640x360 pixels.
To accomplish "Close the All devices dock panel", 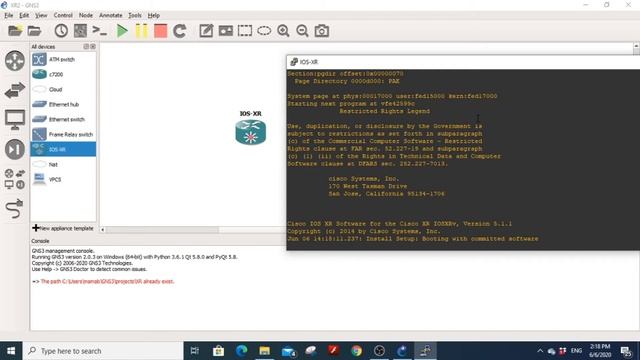I will [x=93, y=47].
